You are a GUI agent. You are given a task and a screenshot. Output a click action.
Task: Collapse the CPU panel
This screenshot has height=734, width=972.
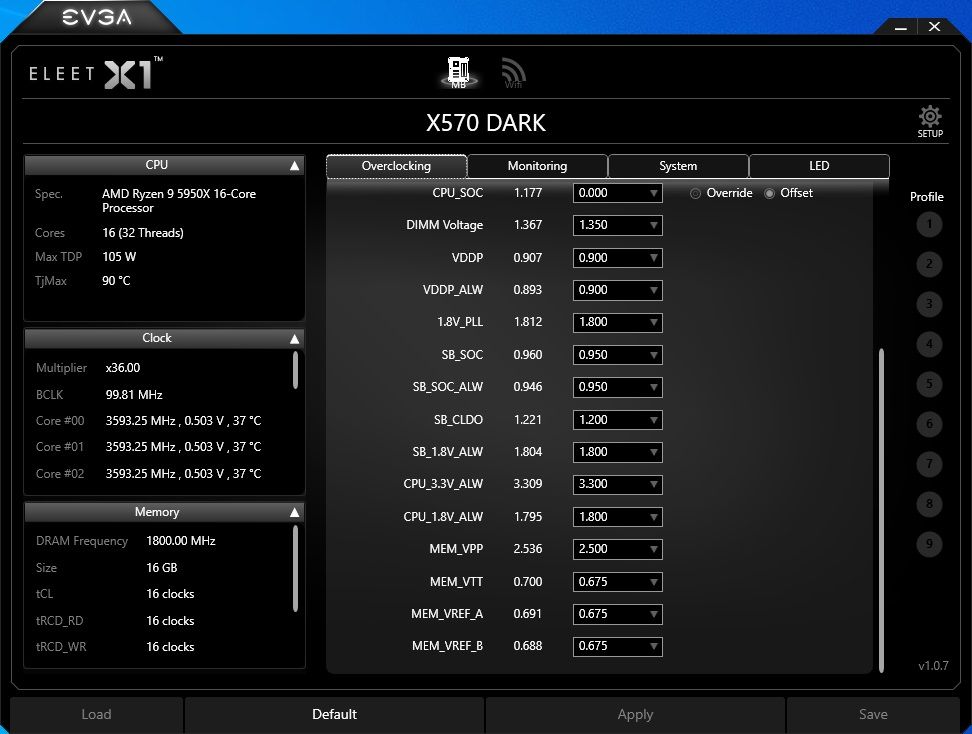294,166
